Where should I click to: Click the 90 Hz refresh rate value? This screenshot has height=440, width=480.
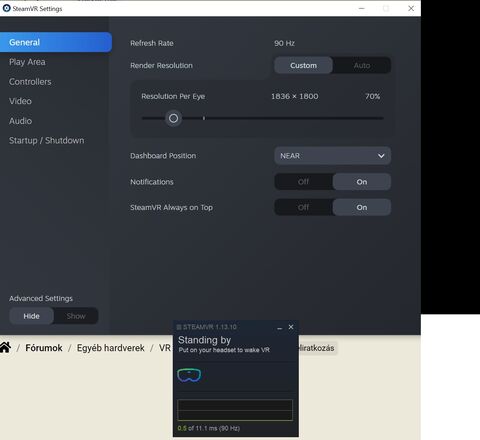coord(284,43)
